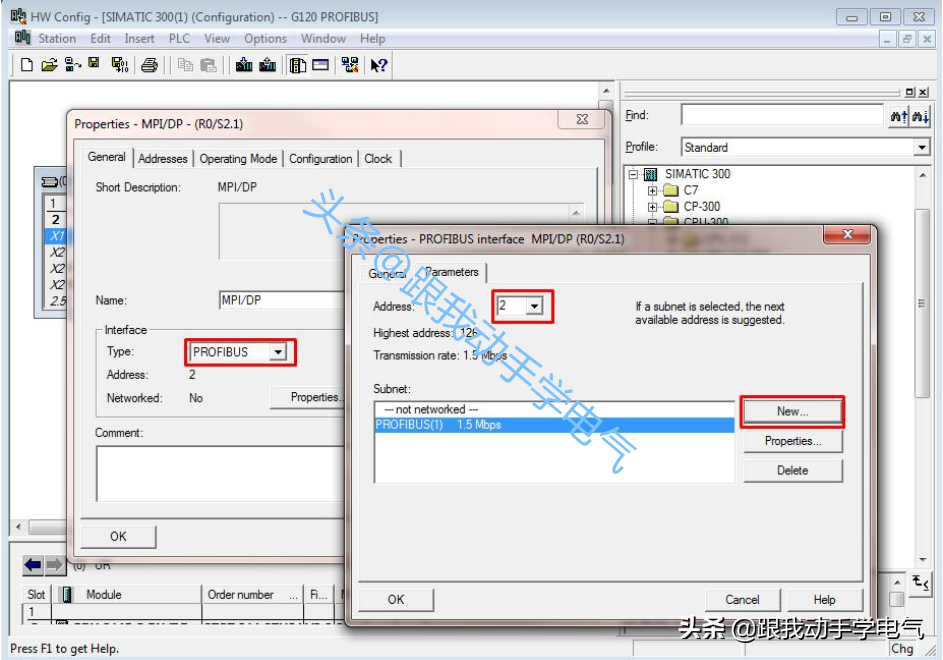
Task: Click the New... subnet button
Action: pos(792,411)
